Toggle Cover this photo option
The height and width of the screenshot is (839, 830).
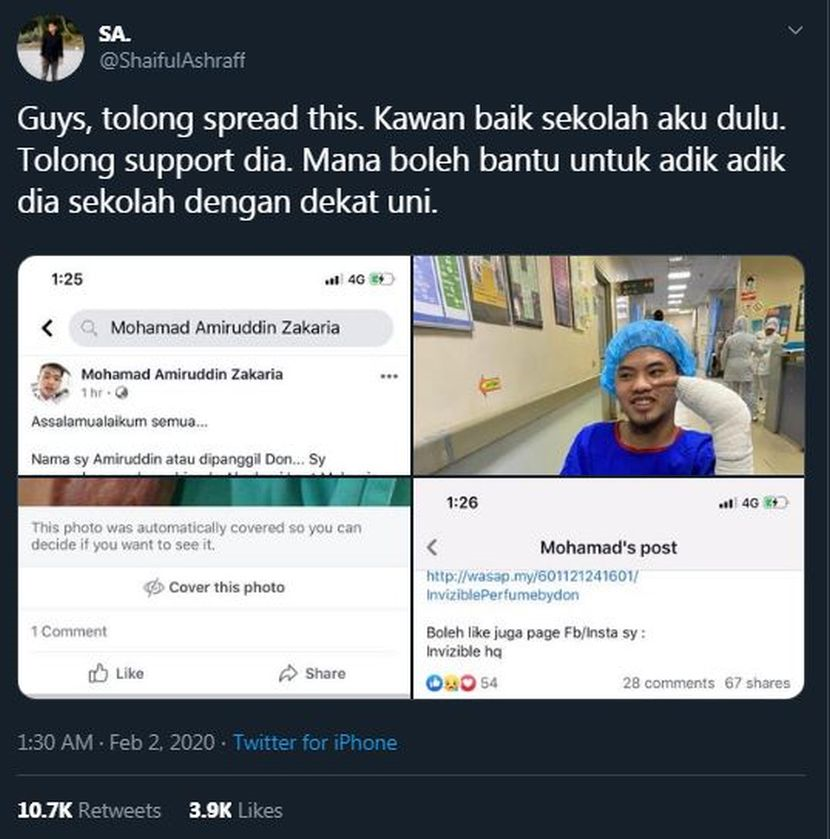click(x=214, y=587)
